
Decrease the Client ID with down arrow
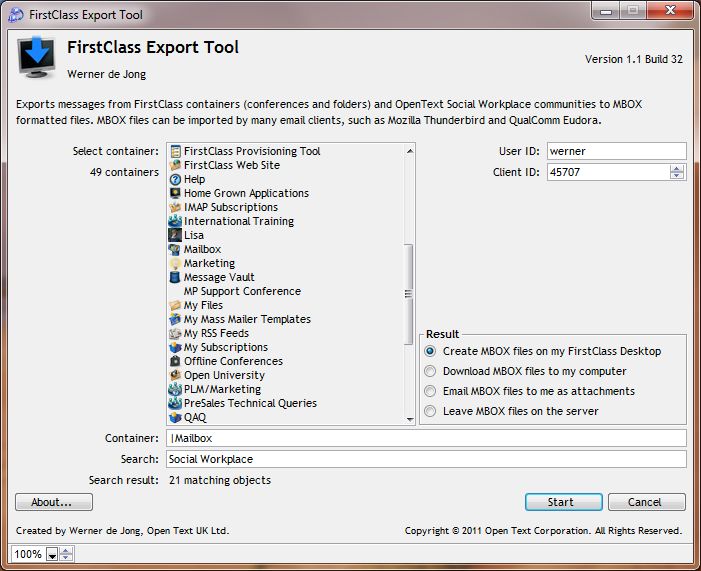point(677,176)
